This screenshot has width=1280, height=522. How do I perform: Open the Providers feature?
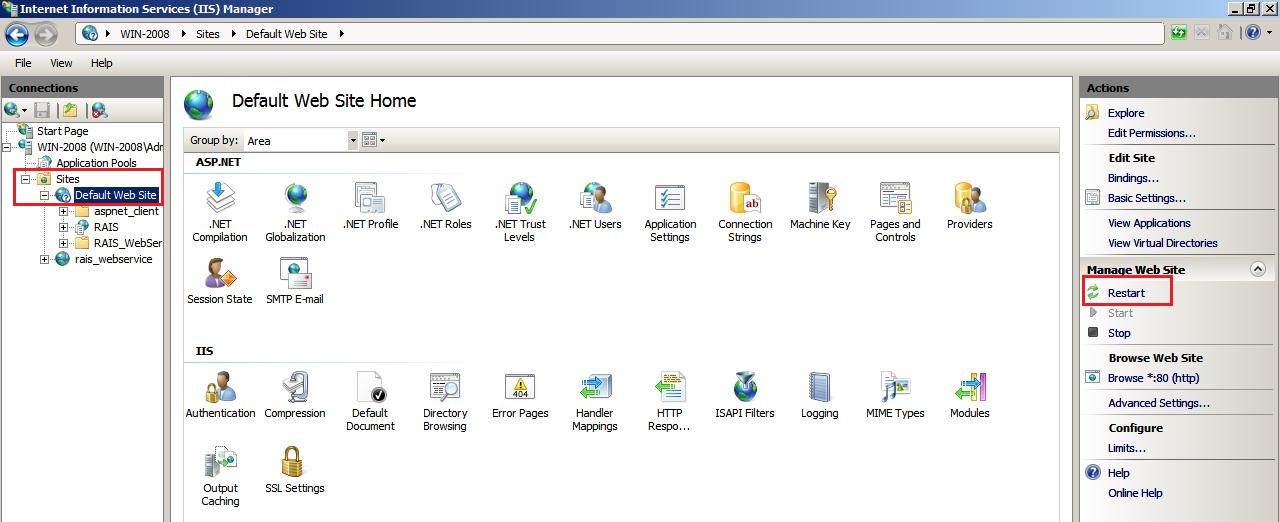(970, 206)
